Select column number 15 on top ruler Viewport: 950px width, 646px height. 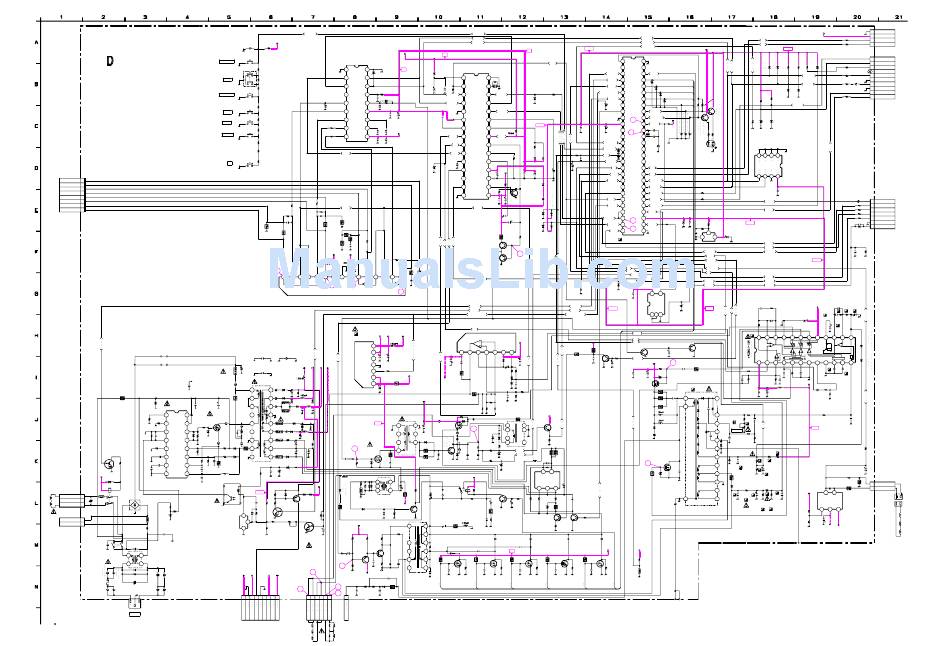point(648,17)
